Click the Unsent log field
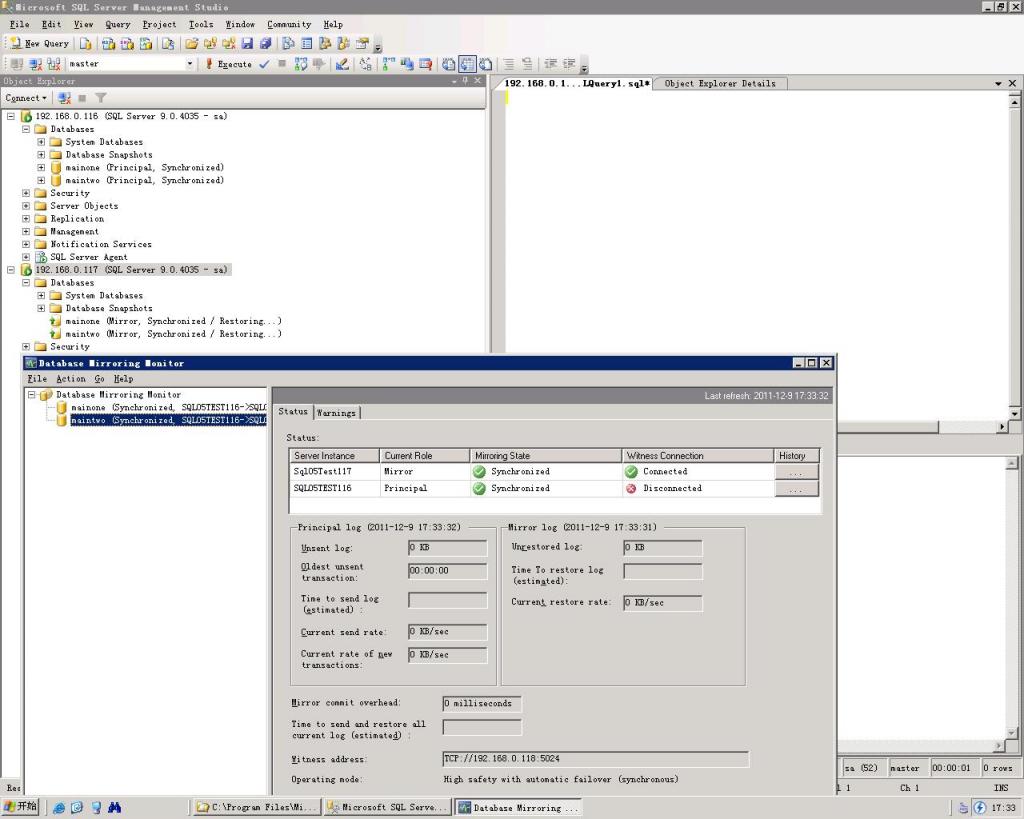The height and width of the screenshot is (819, 1024). pyautogui.click(x=447, y=548)
